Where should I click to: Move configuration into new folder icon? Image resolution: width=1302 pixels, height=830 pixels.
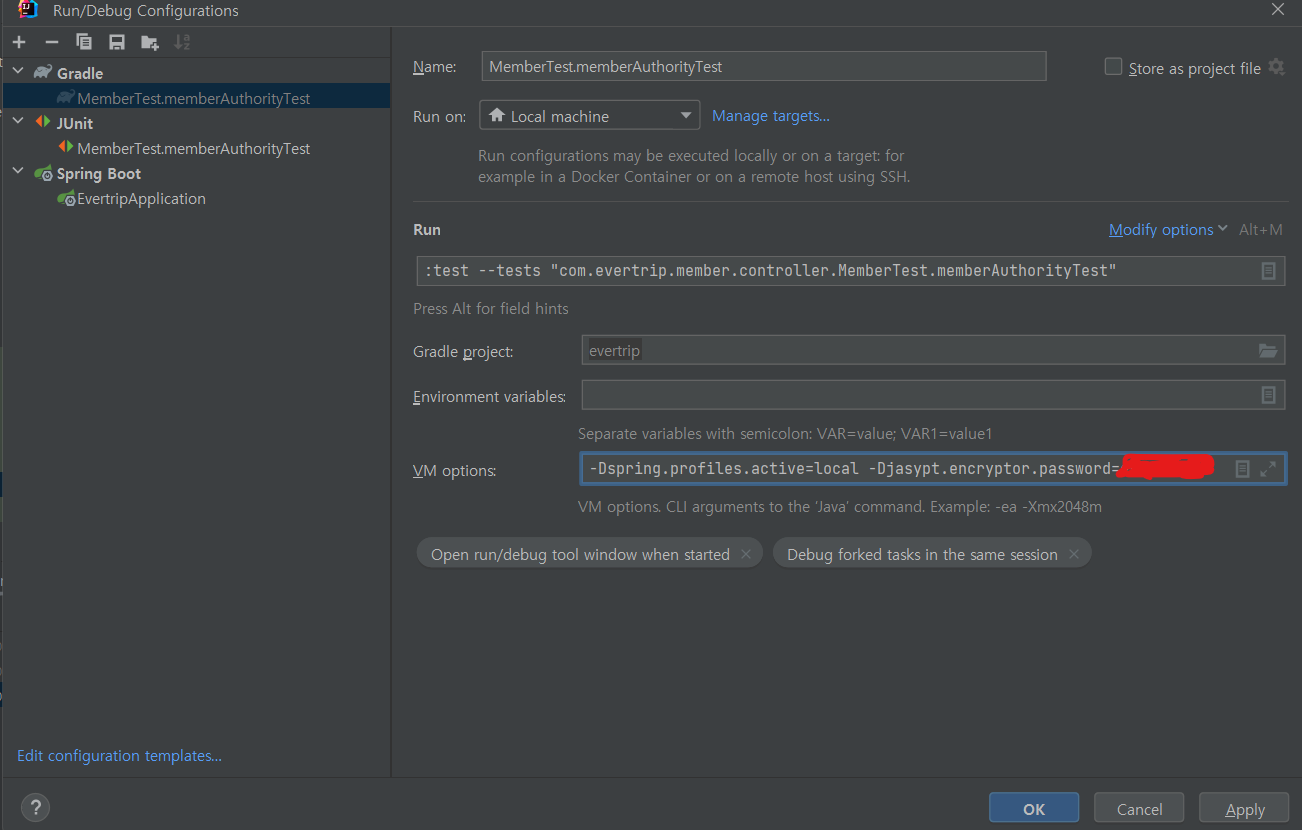click(150, 42)
